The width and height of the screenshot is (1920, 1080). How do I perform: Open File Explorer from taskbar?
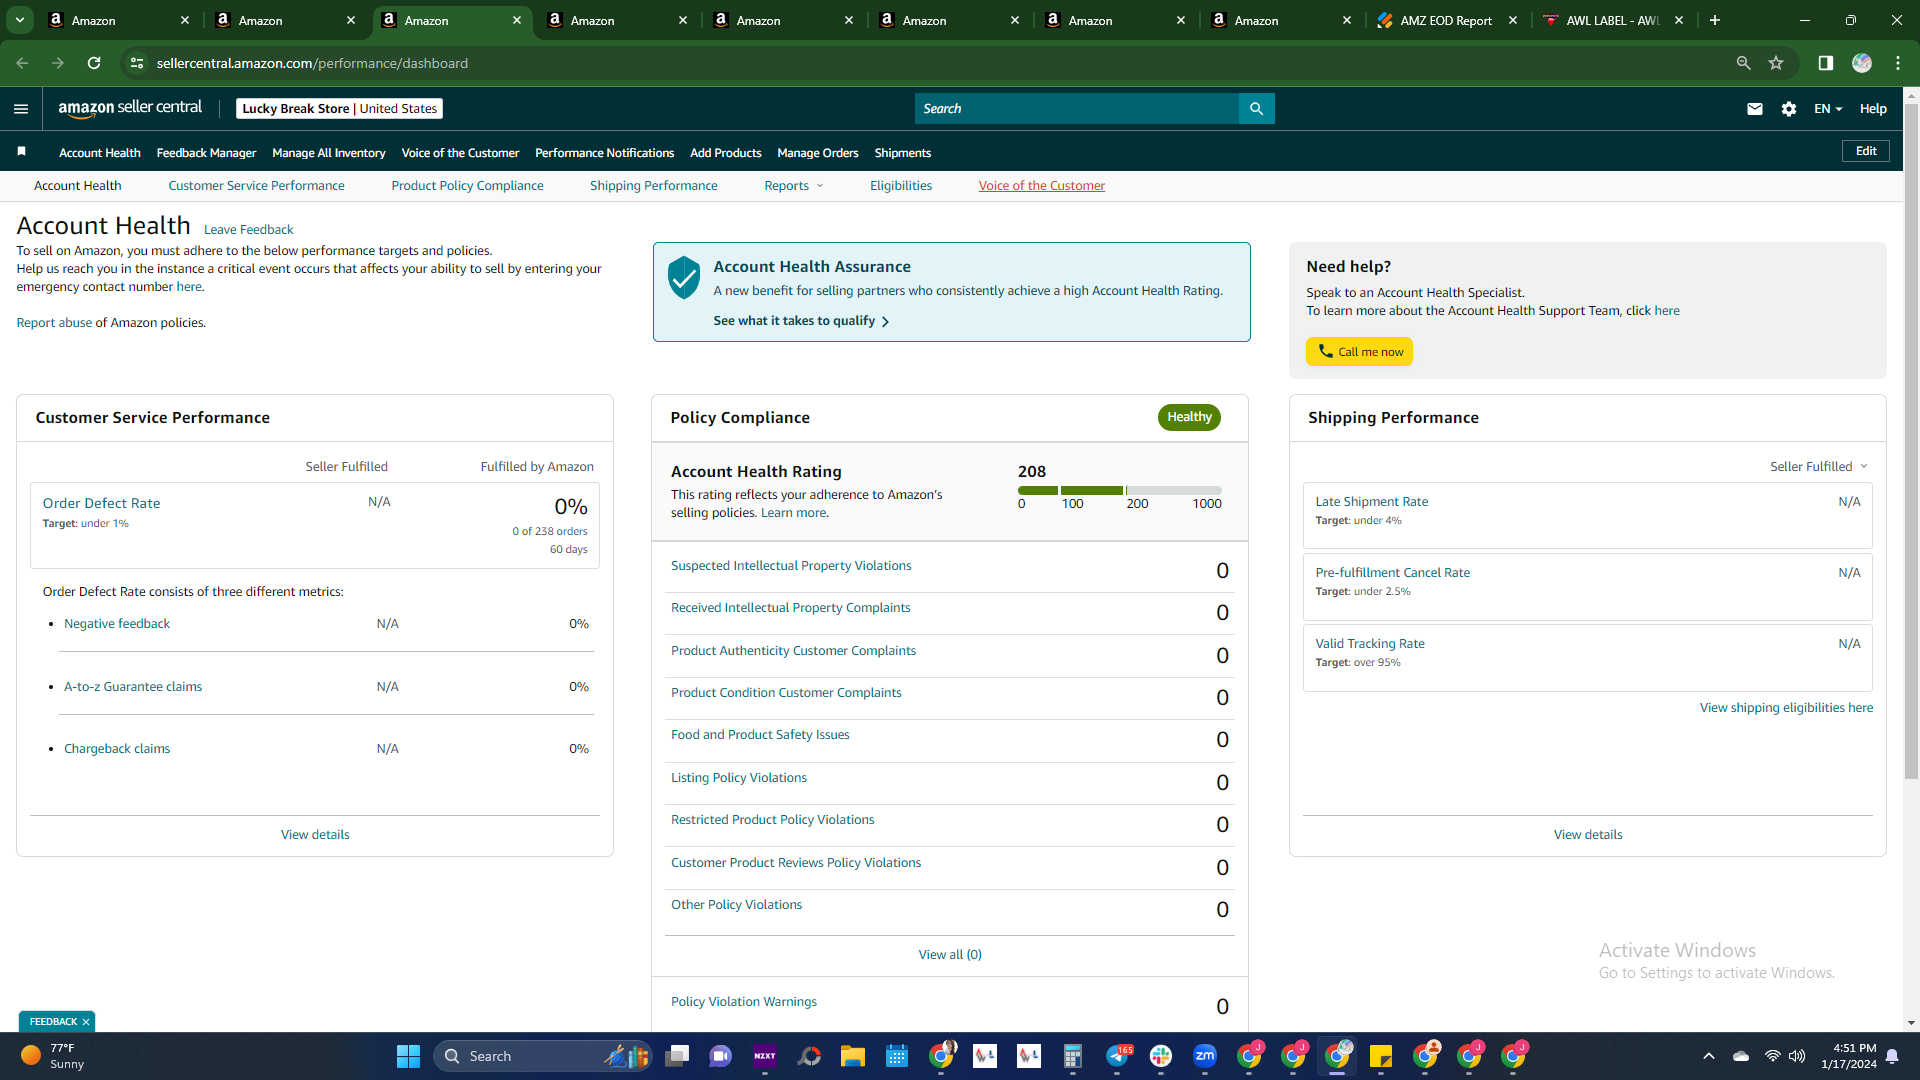(853, 1056)
